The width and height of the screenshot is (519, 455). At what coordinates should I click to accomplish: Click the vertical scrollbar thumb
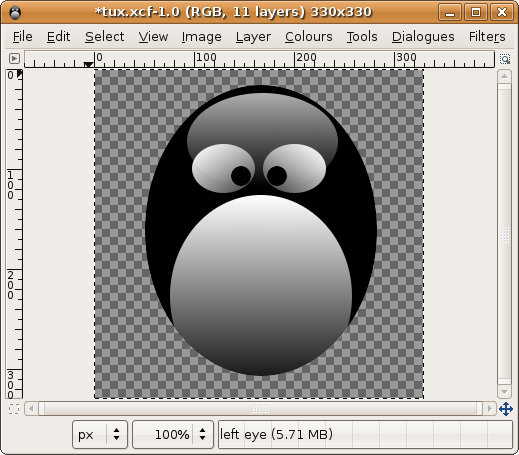tap(504, 234)
